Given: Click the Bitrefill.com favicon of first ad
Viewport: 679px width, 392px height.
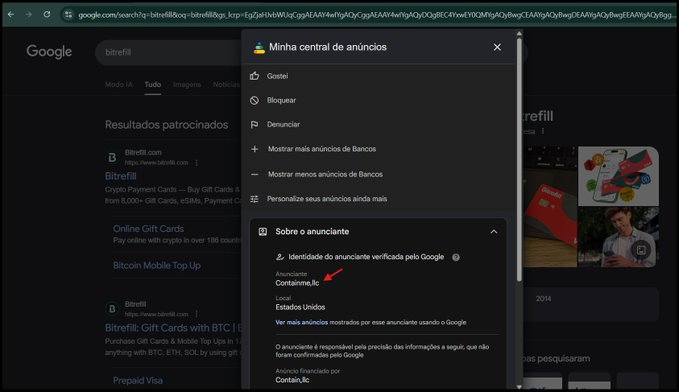Looking at the screenshot, I should (x=112, y=157).
